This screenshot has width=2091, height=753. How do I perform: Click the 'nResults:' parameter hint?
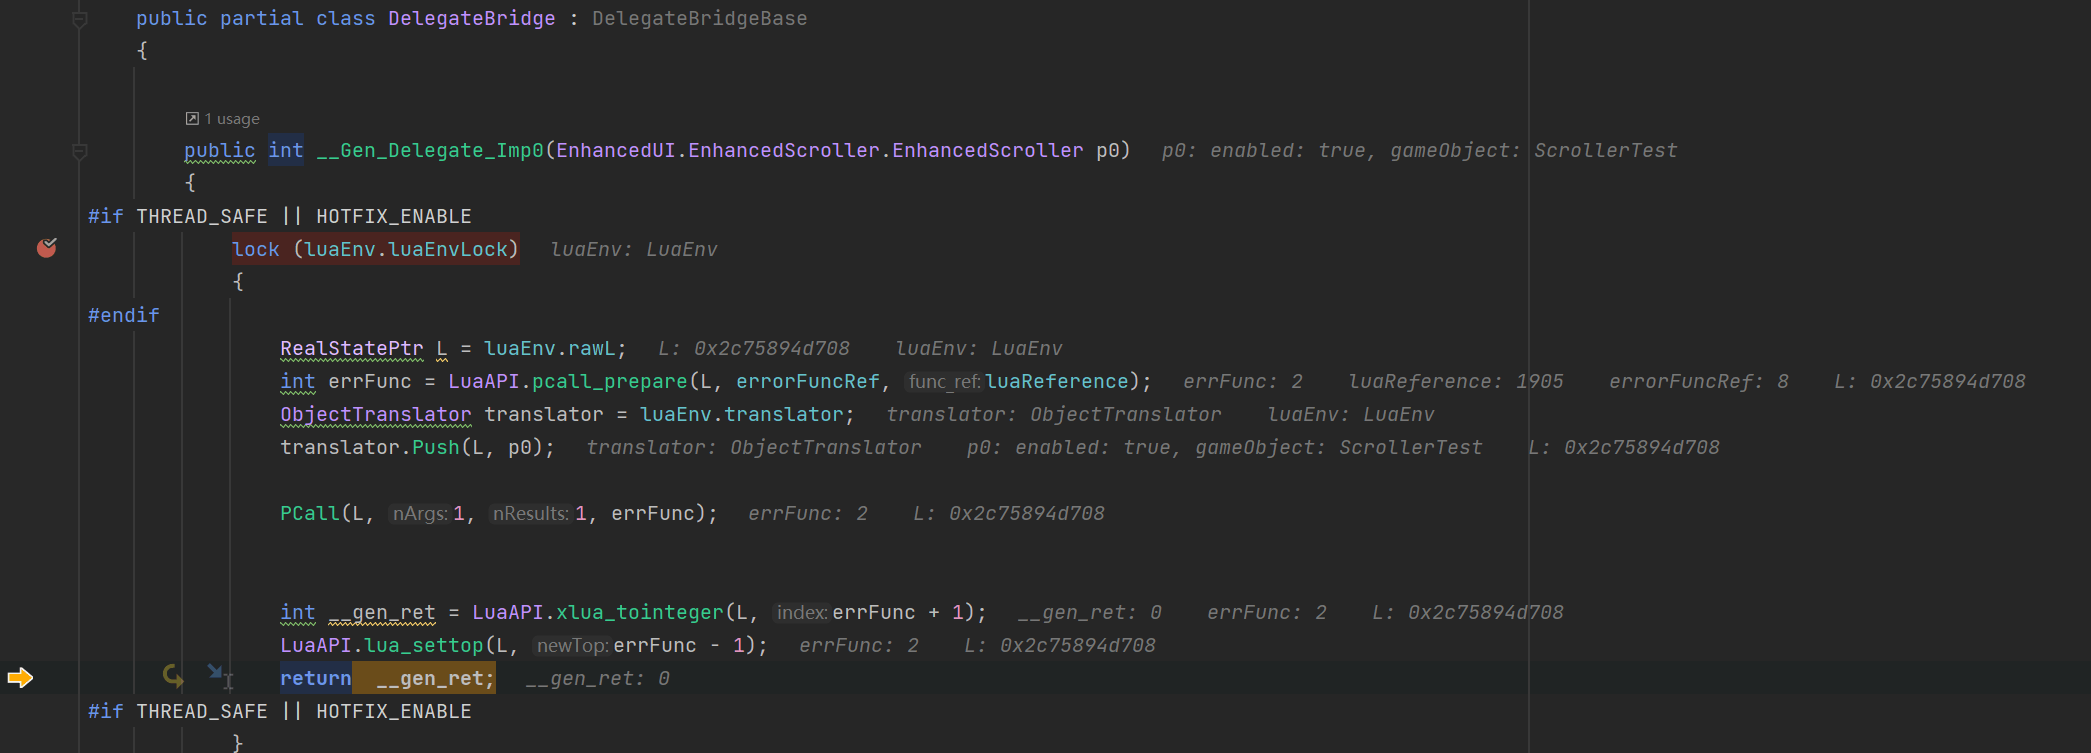531,513
